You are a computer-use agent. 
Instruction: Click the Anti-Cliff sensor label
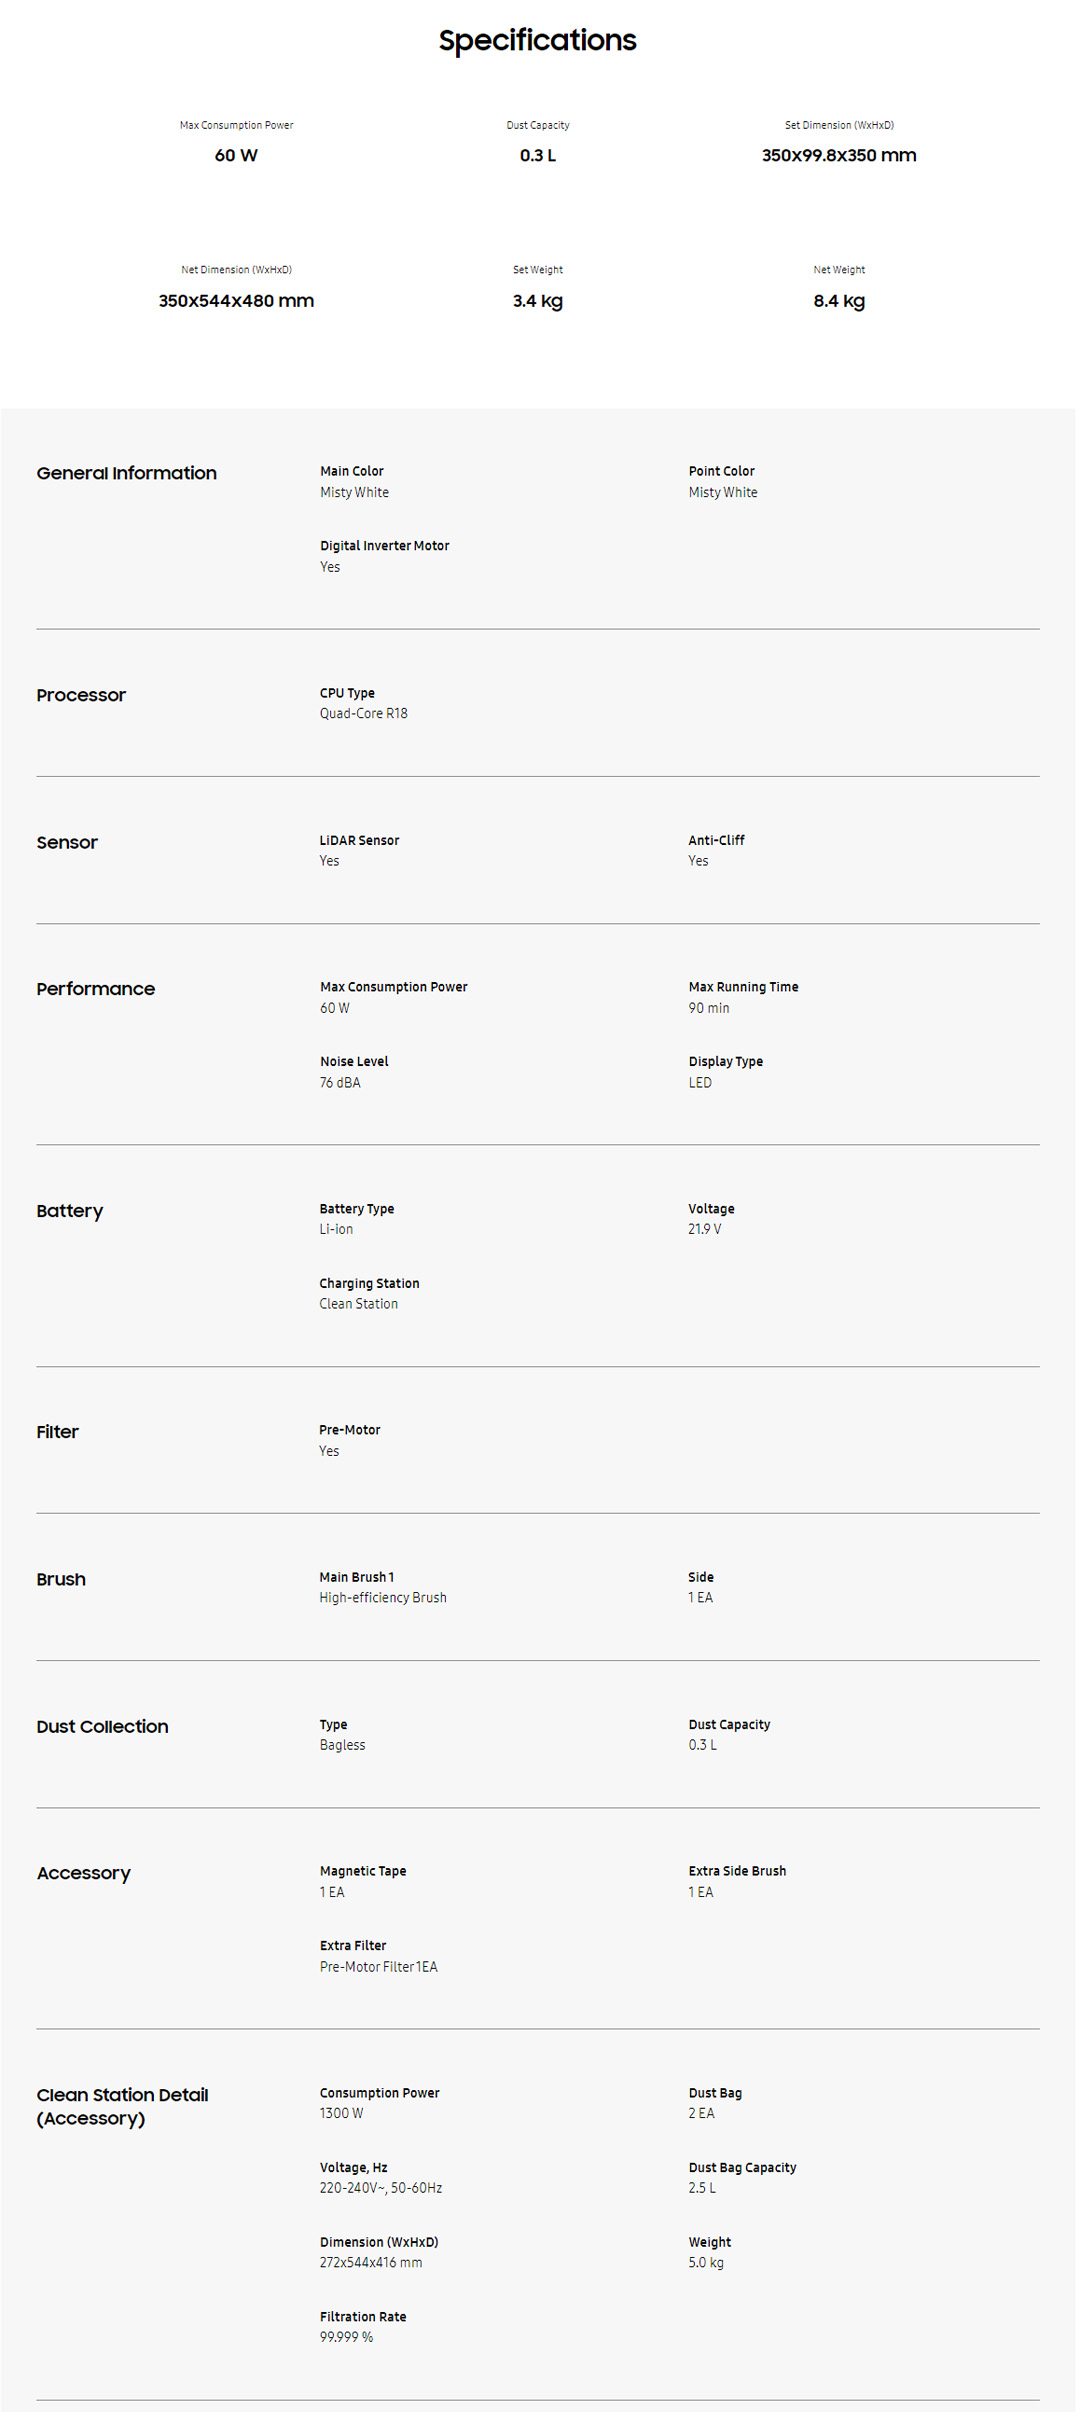click(716, 841)
